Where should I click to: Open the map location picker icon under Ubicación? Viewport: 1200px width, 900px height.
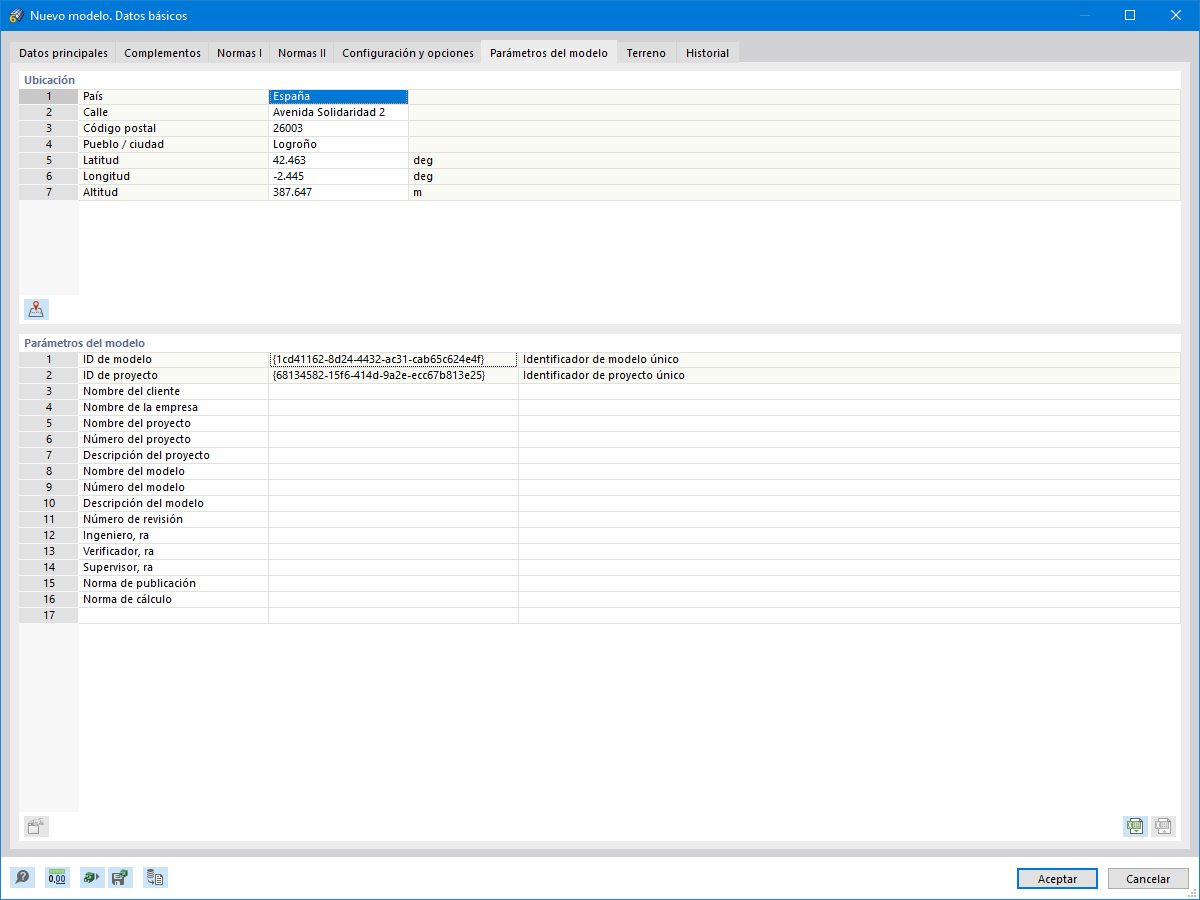pos(37,310)
